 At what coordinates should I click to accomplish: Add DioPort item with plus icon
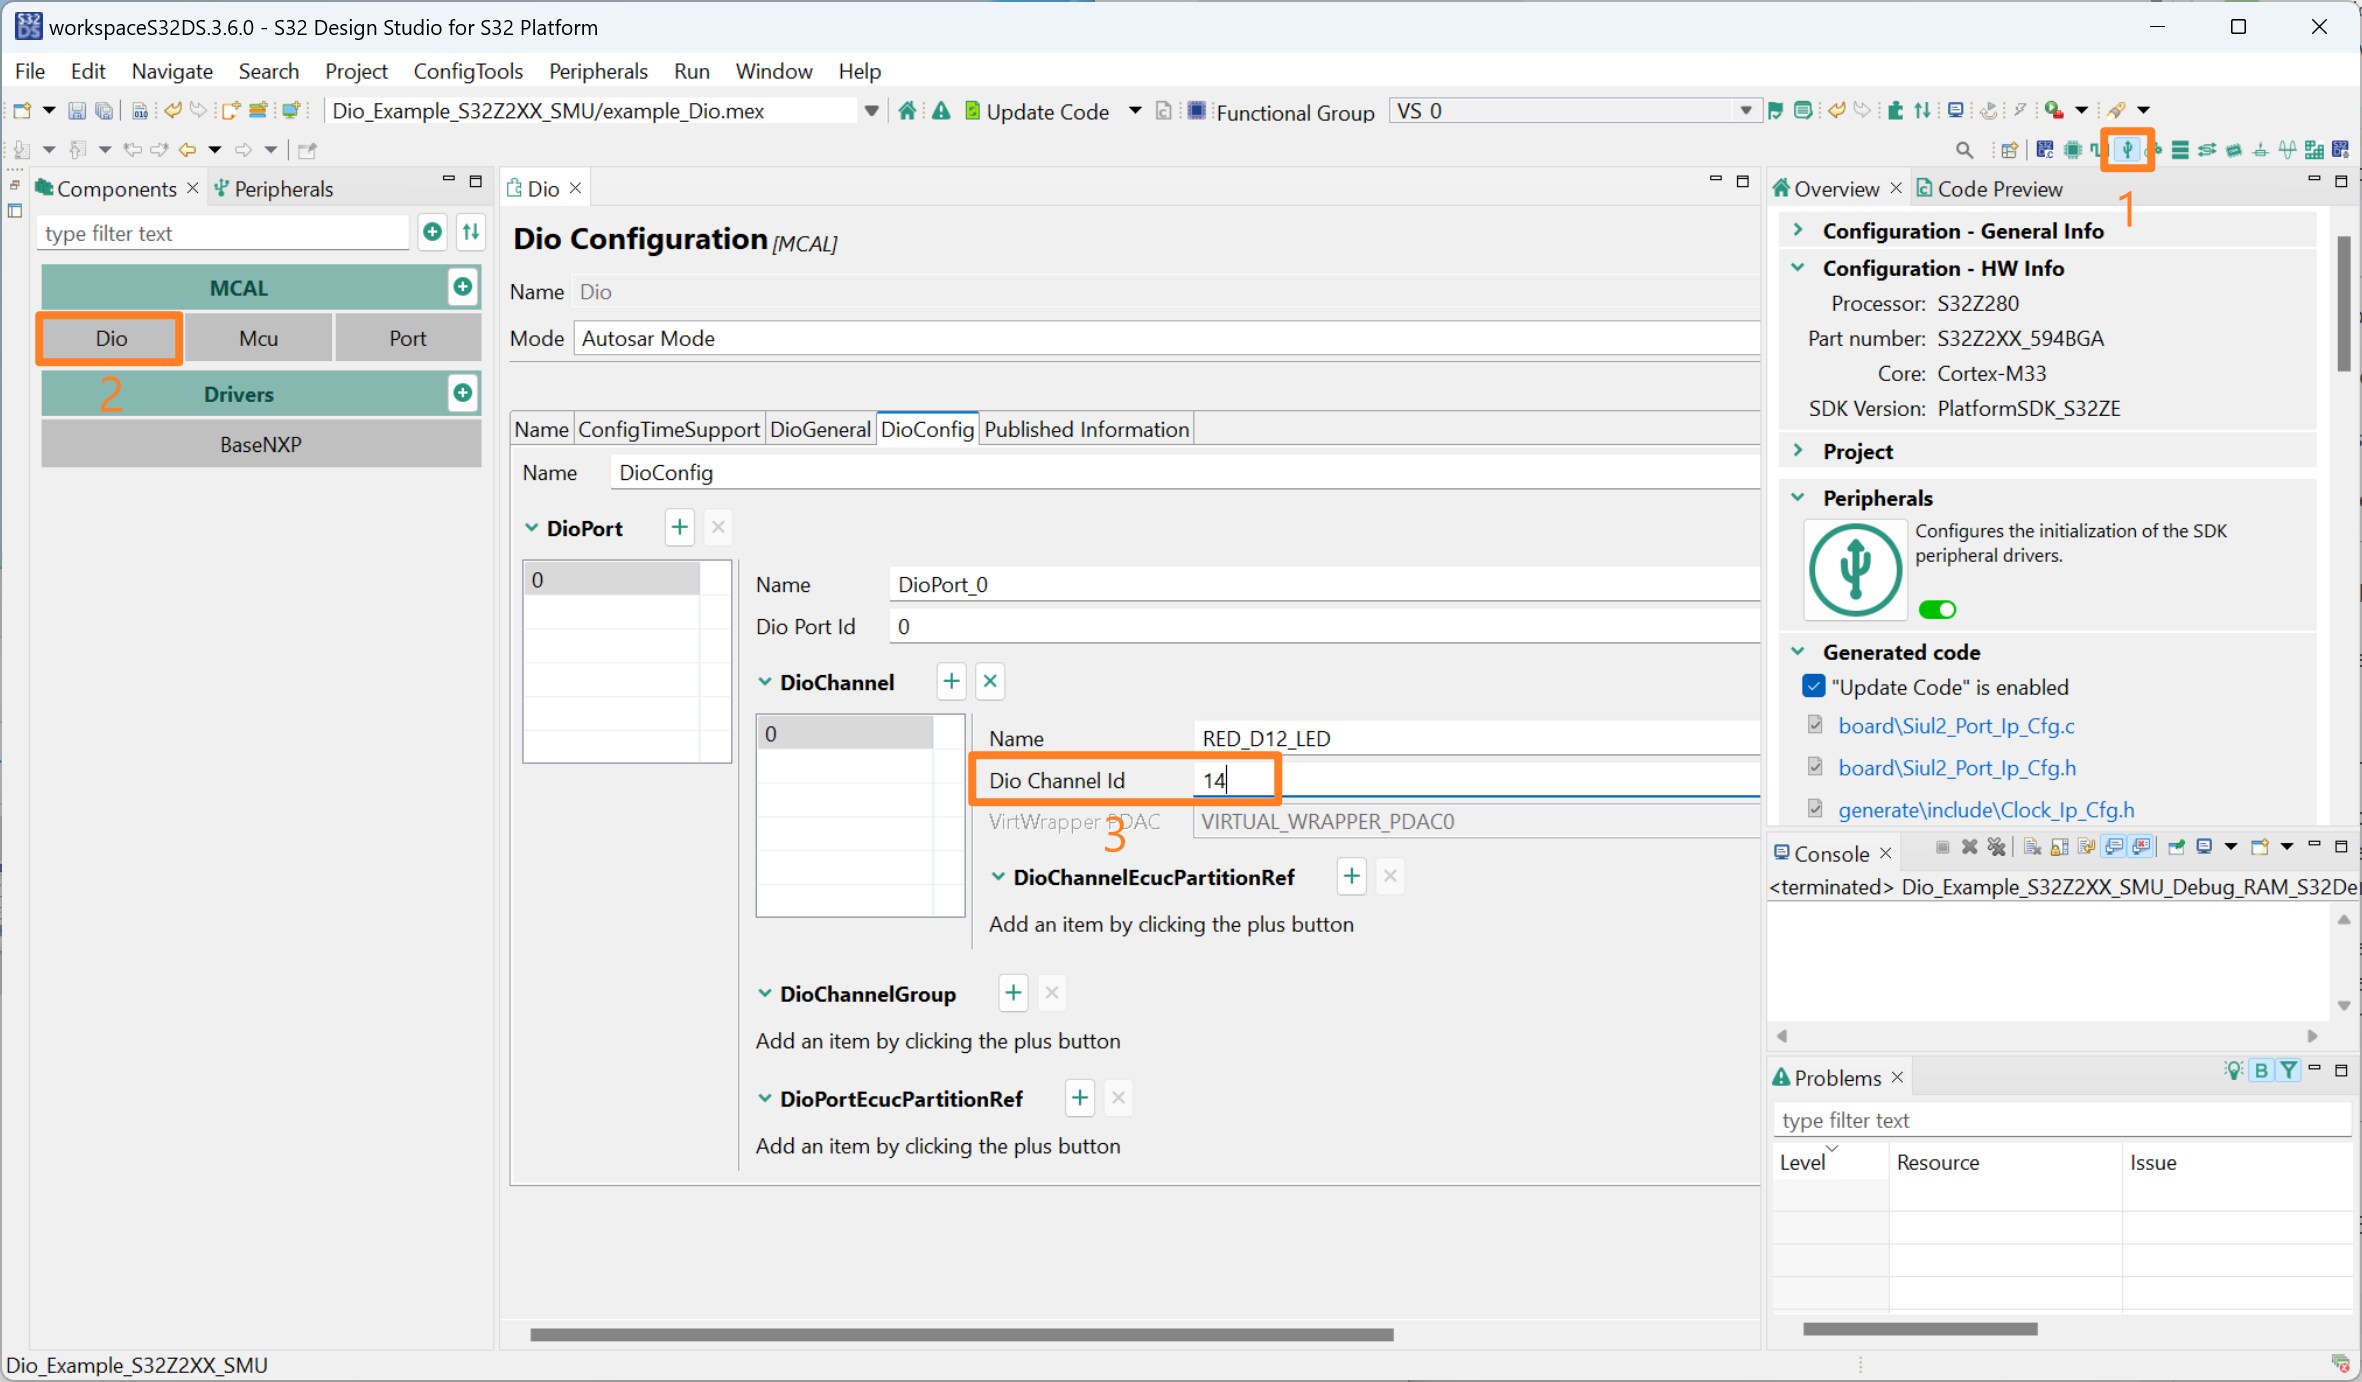(679, 527)
